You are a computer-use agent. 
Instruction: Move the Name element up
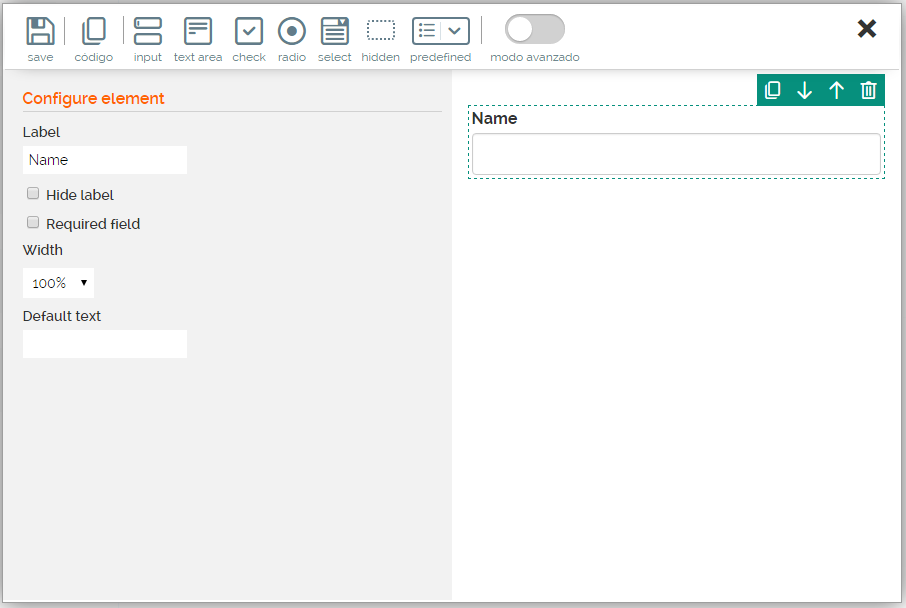coord(837,91)
